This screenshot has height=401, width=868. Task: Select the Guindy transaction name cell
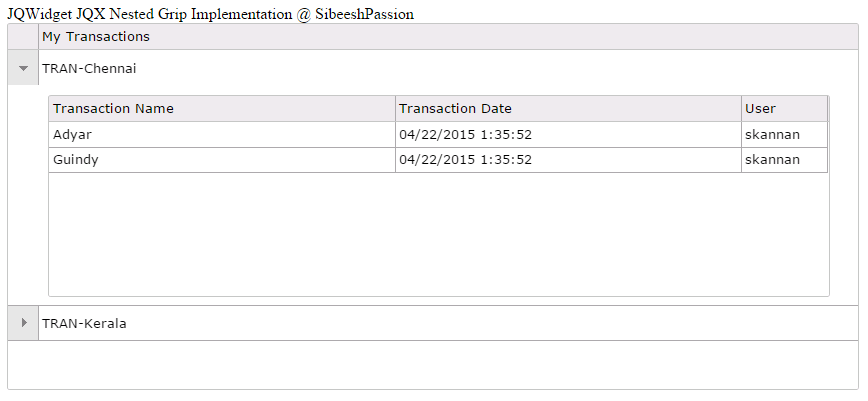[x=76, y=160]
